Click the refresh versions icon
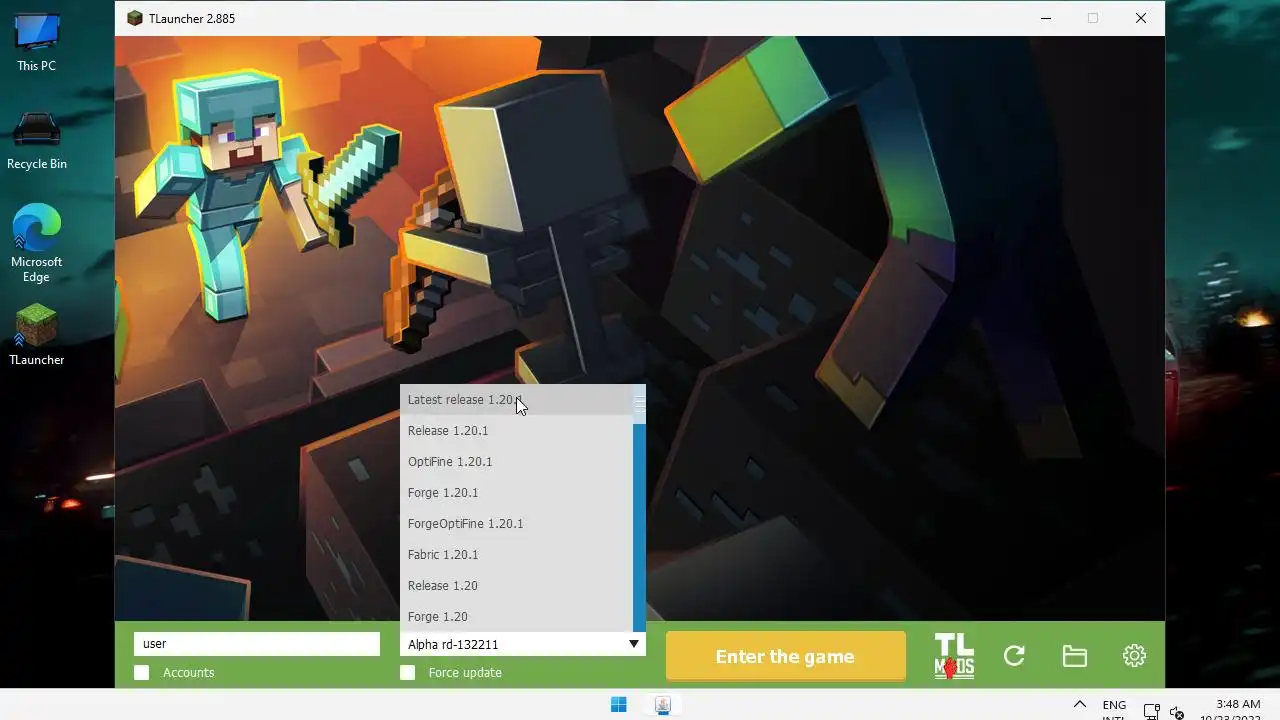 point(1014,656)
